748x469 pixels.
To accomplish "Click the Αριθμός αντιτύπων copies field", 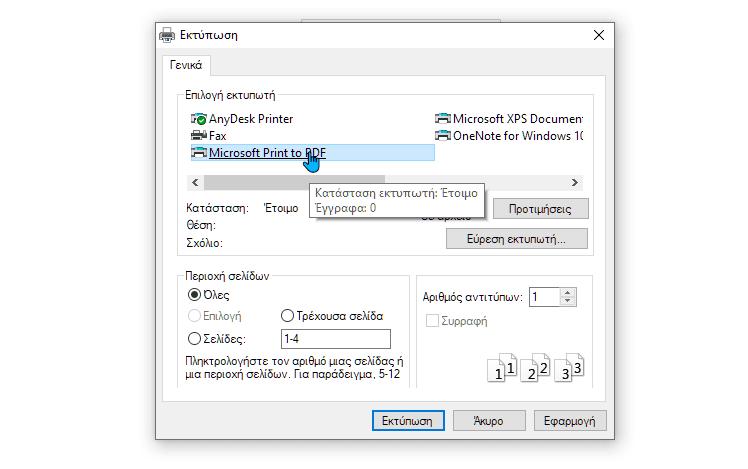I will click(x=544, y=297).
